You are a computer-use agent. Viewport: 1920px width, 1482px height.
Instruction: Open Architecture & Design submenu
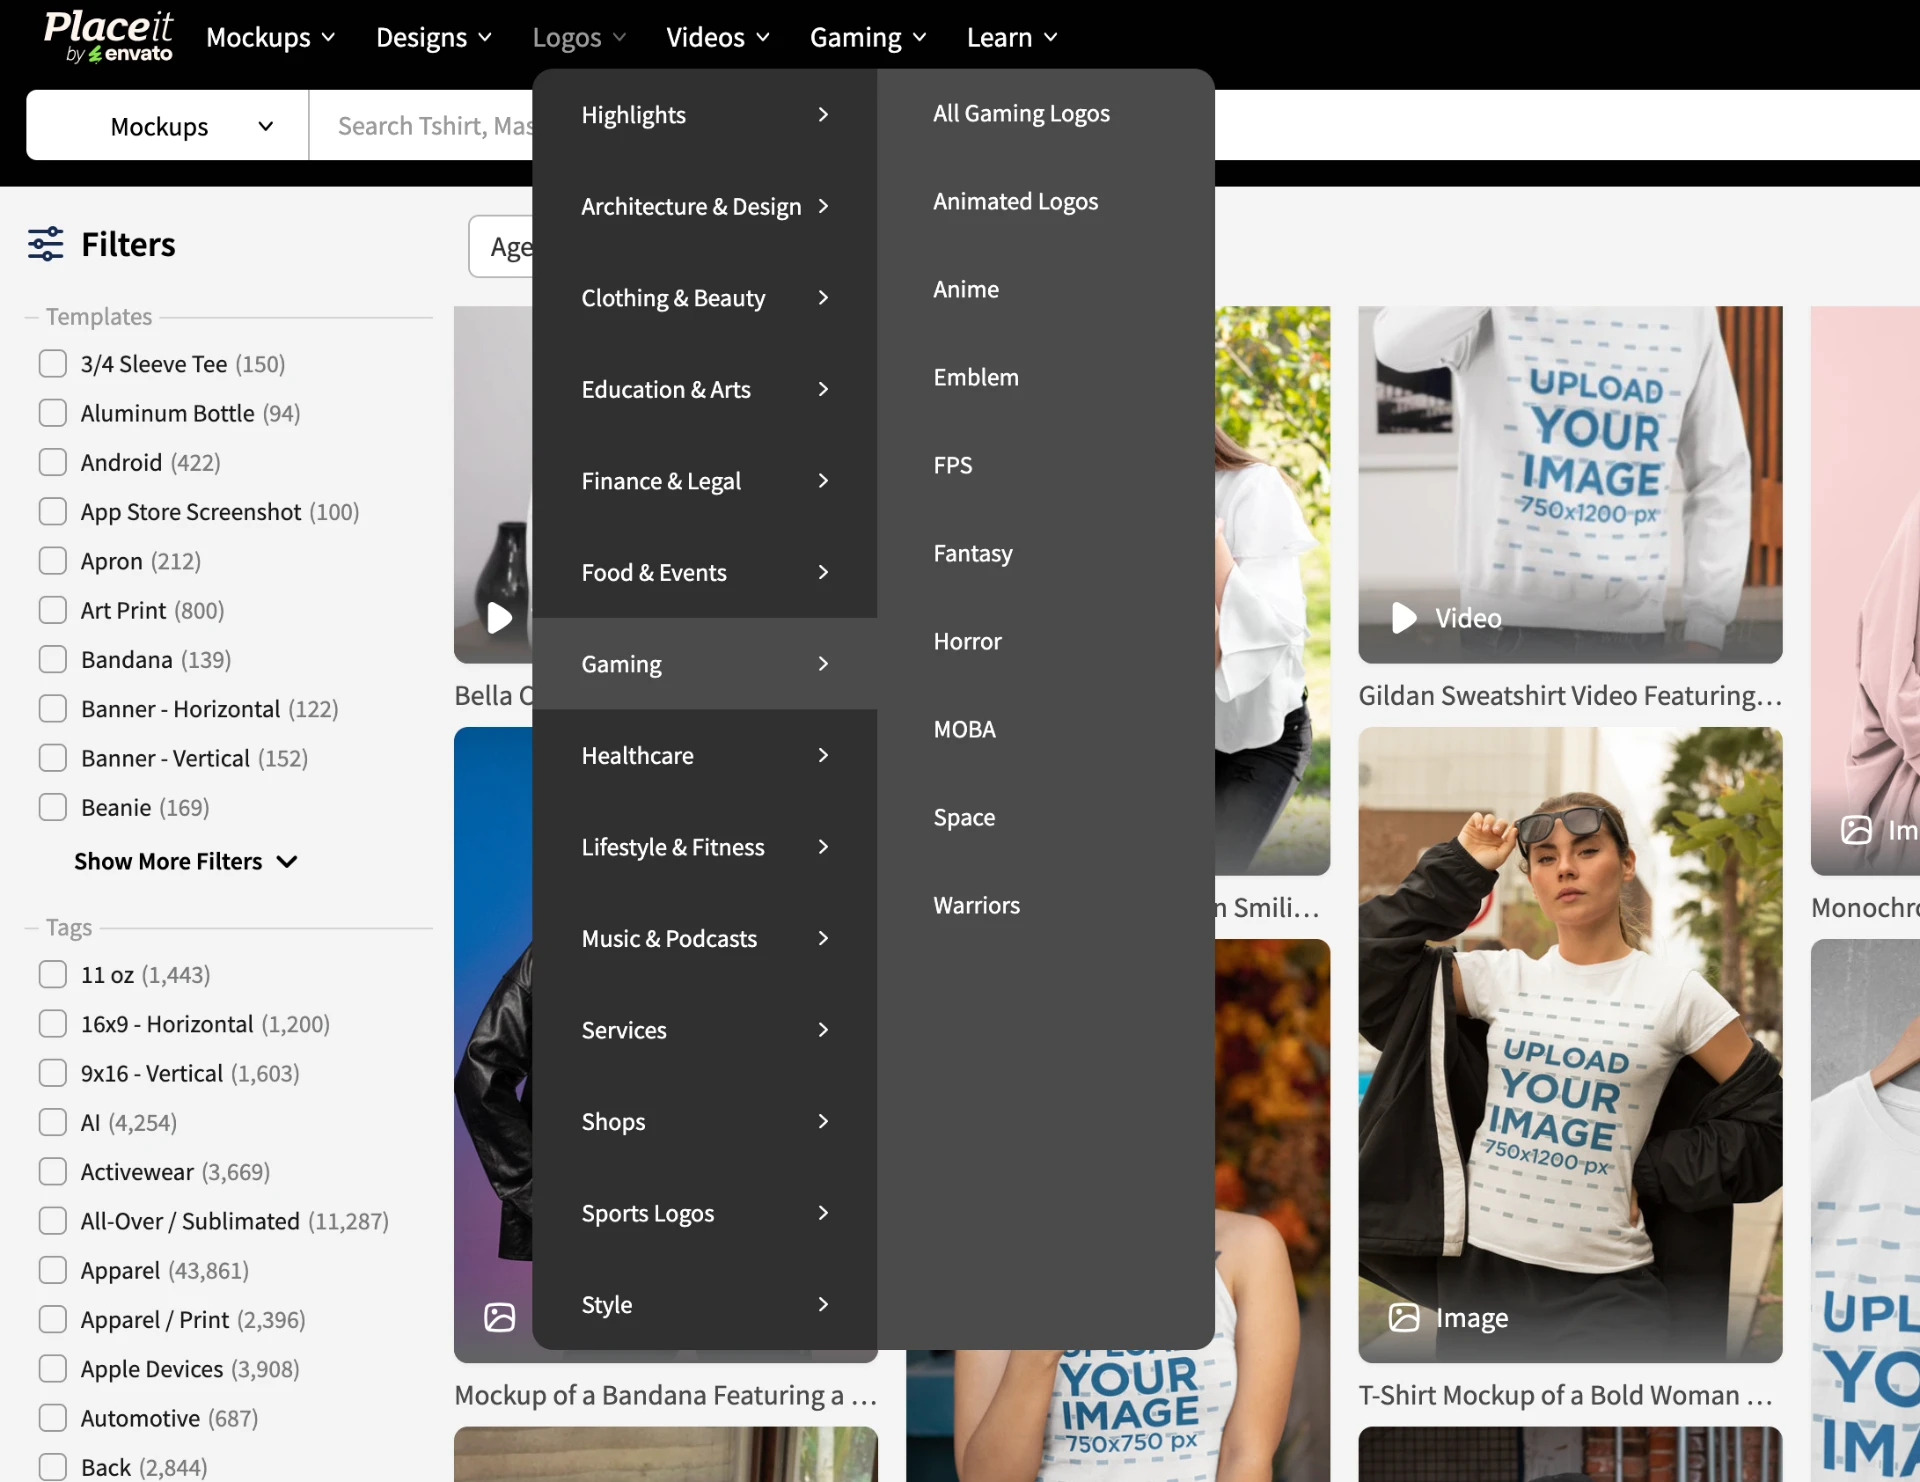(x=705, y=207)
